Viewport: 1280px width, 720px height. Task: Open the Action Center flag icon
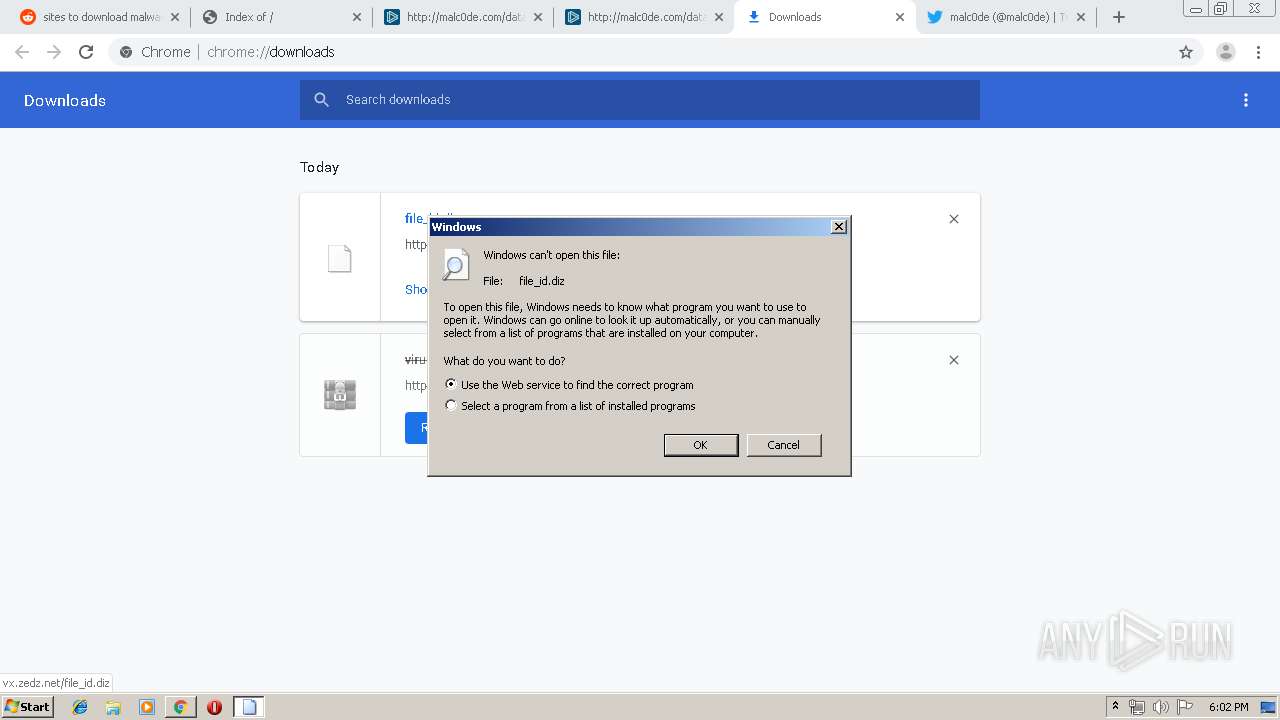pos(1185,707)
